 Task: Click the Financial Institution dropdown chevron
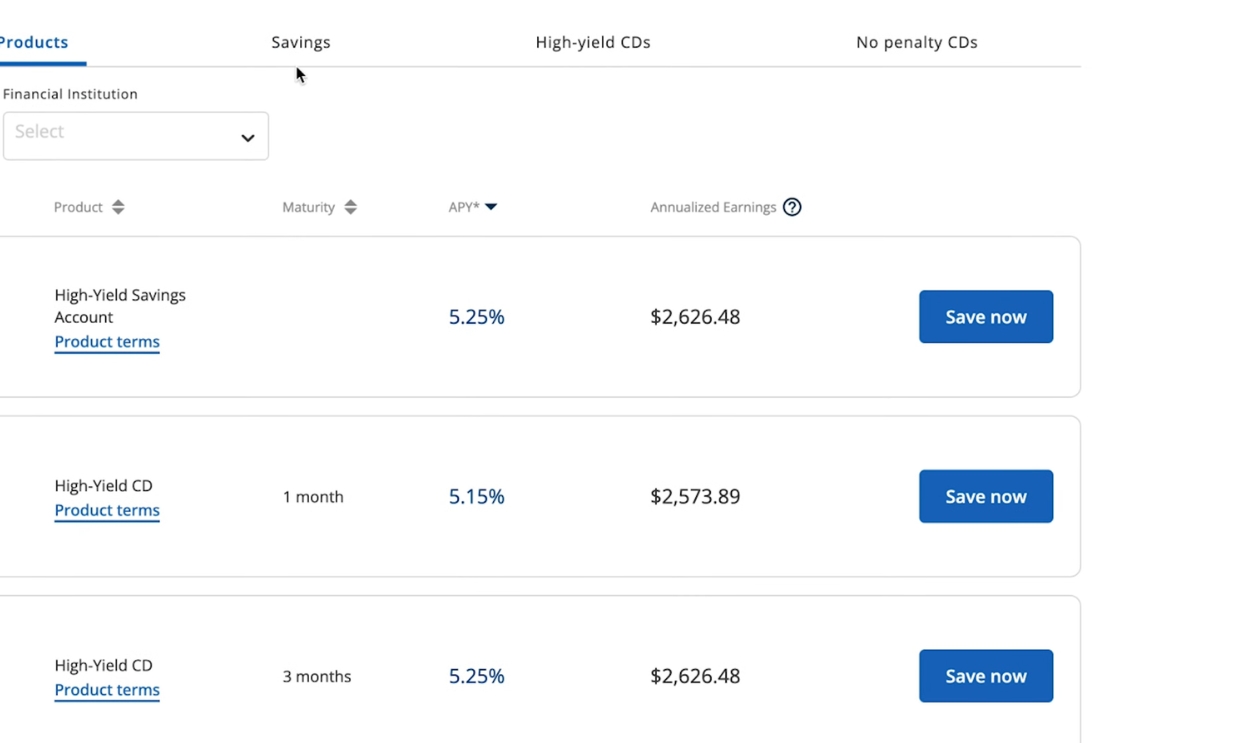[x=247, y=137]
